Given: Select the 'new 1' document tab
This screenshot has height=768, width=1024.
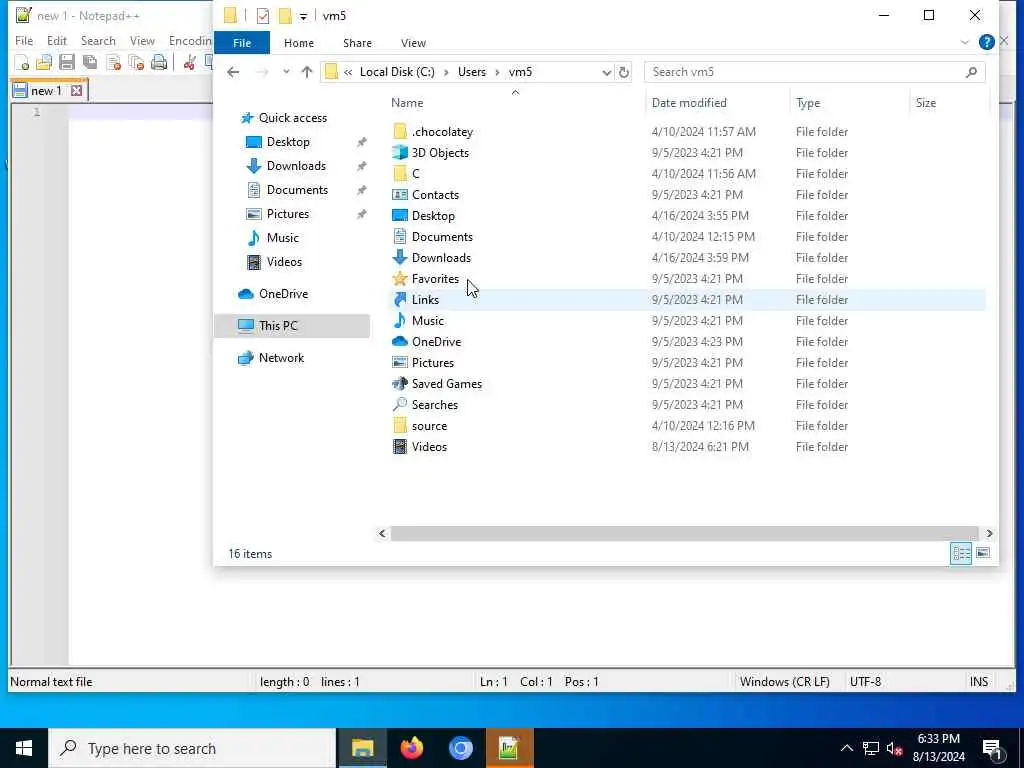Looking at the screenshot, I should [x=49, y=91].
